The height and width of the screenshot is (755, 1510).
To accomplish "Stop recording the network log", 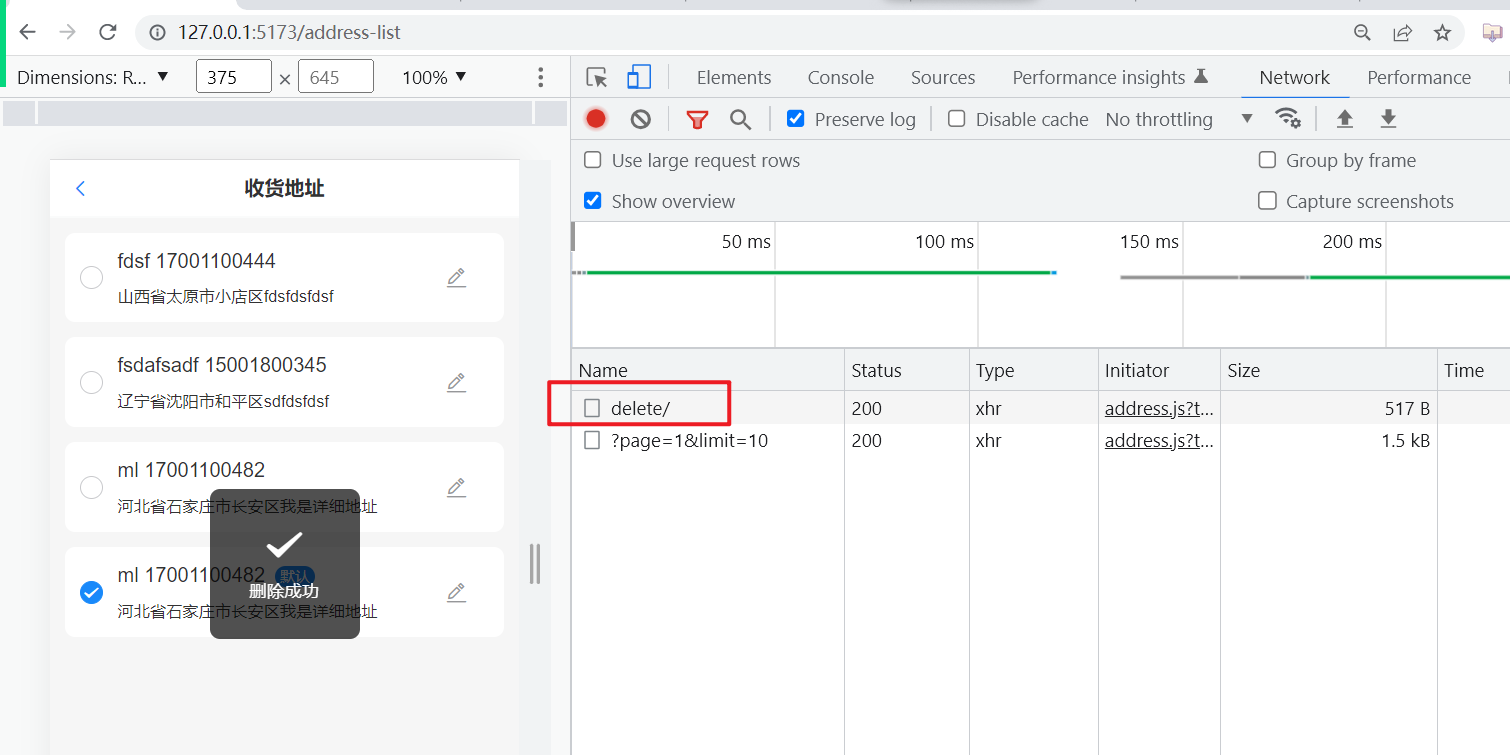I will 596,119.
